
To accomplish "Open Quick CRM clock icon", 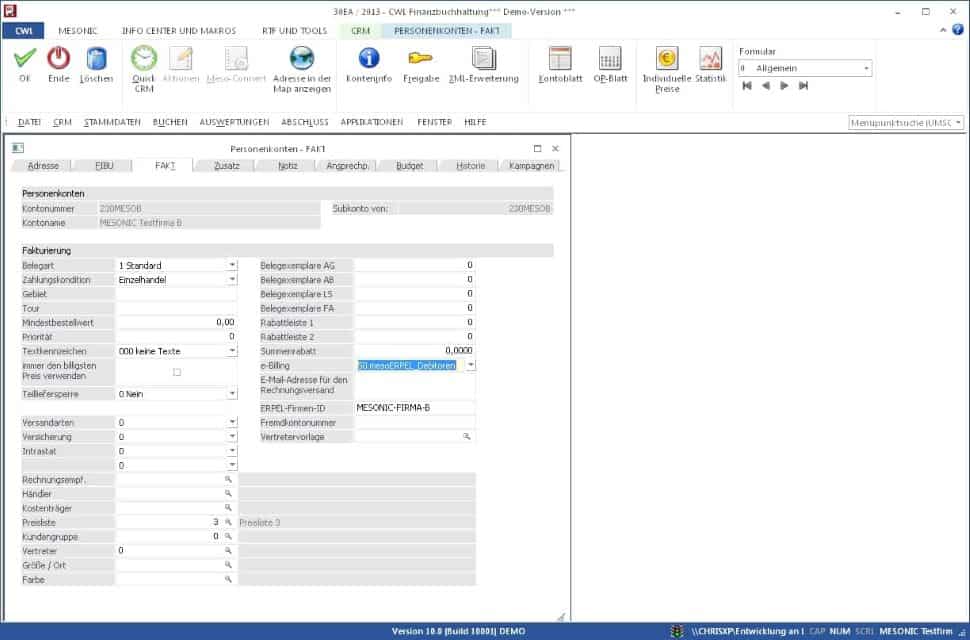I will tap(144, 59).
